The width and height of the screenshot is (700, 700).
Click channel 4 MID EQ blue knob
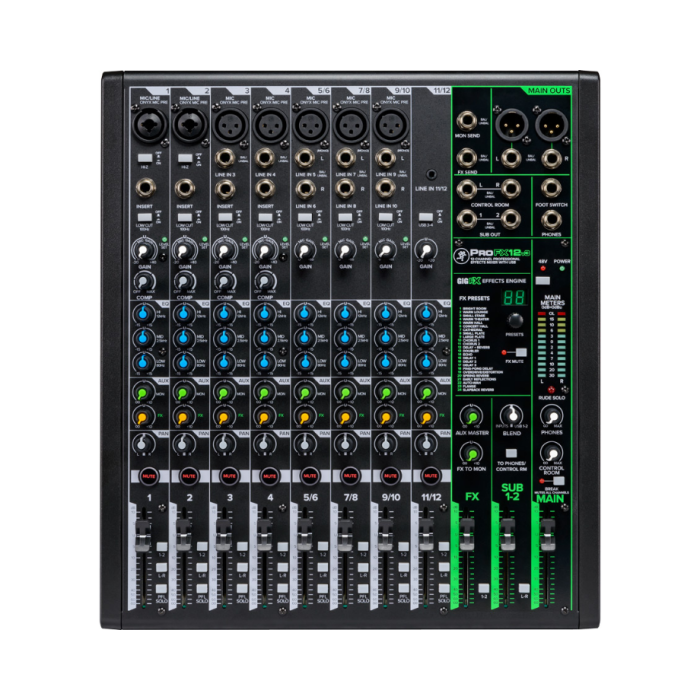tap(264, 338)
